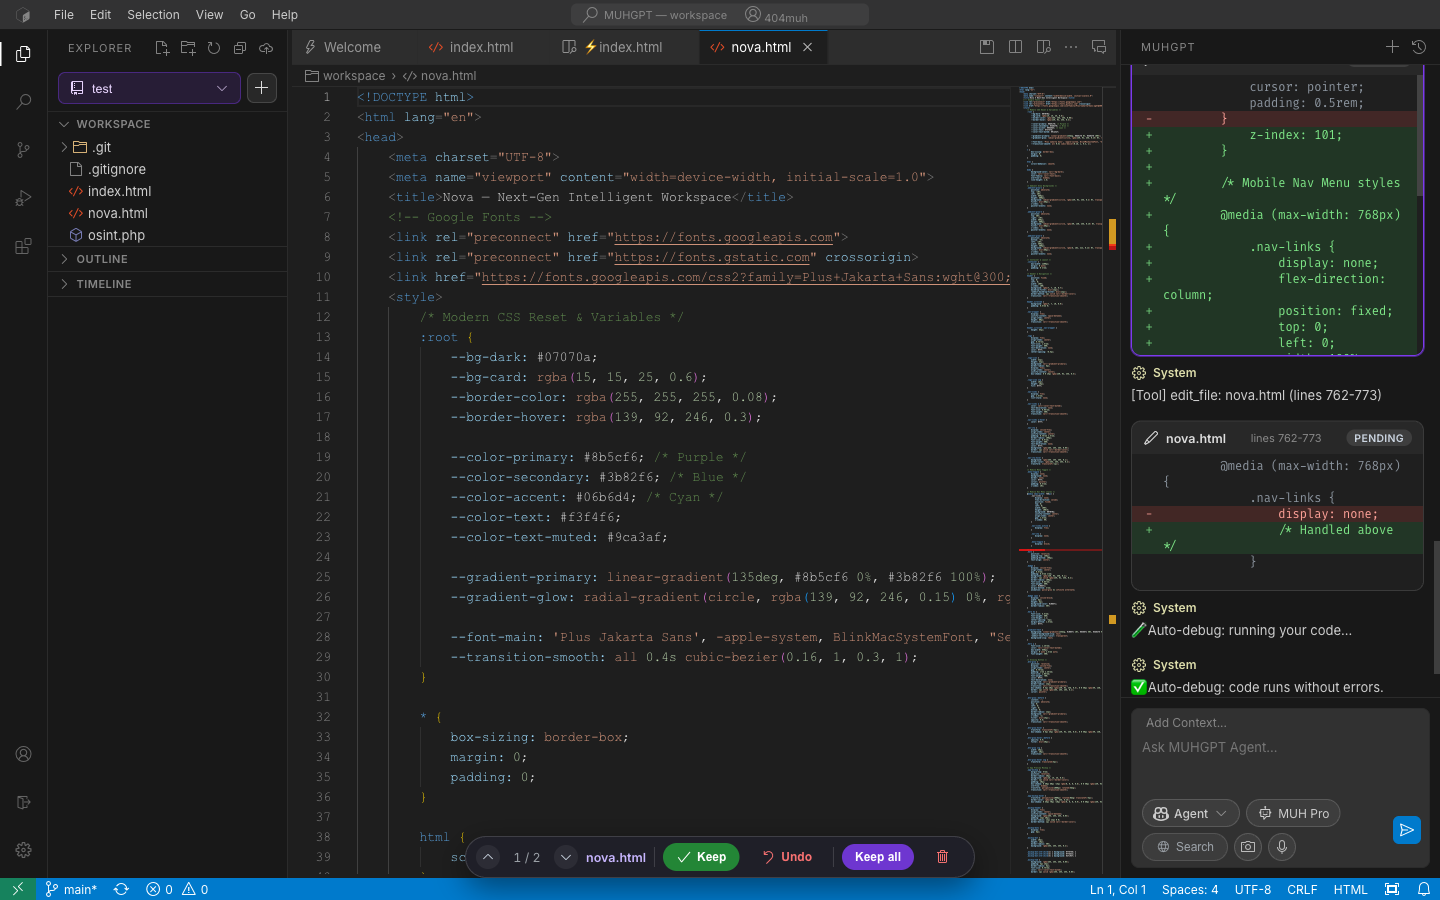Screen dimensions: 1440x900
Task: Click the Keep all button
Action: point(878,857)
